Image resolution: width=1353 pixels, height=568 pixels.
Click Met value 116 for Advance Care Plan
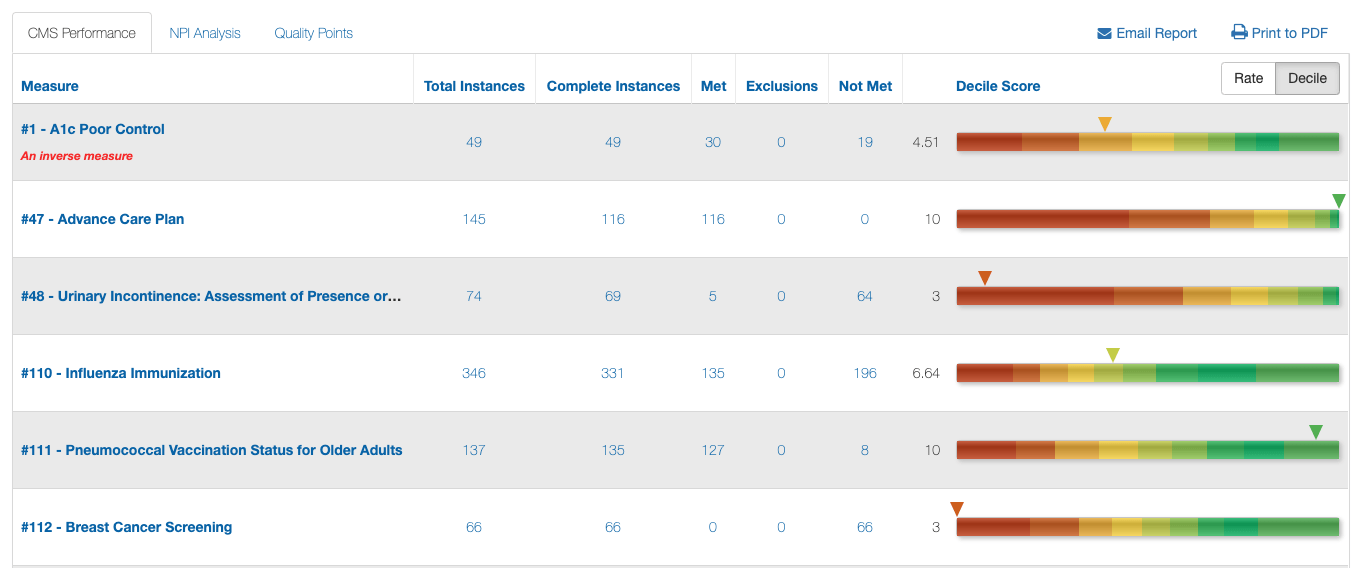713,219
